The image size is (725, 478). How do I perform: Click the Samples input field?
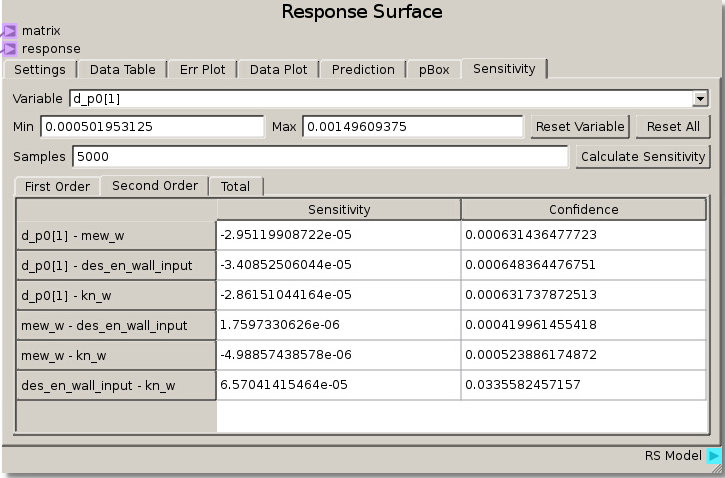pos(319,157)
